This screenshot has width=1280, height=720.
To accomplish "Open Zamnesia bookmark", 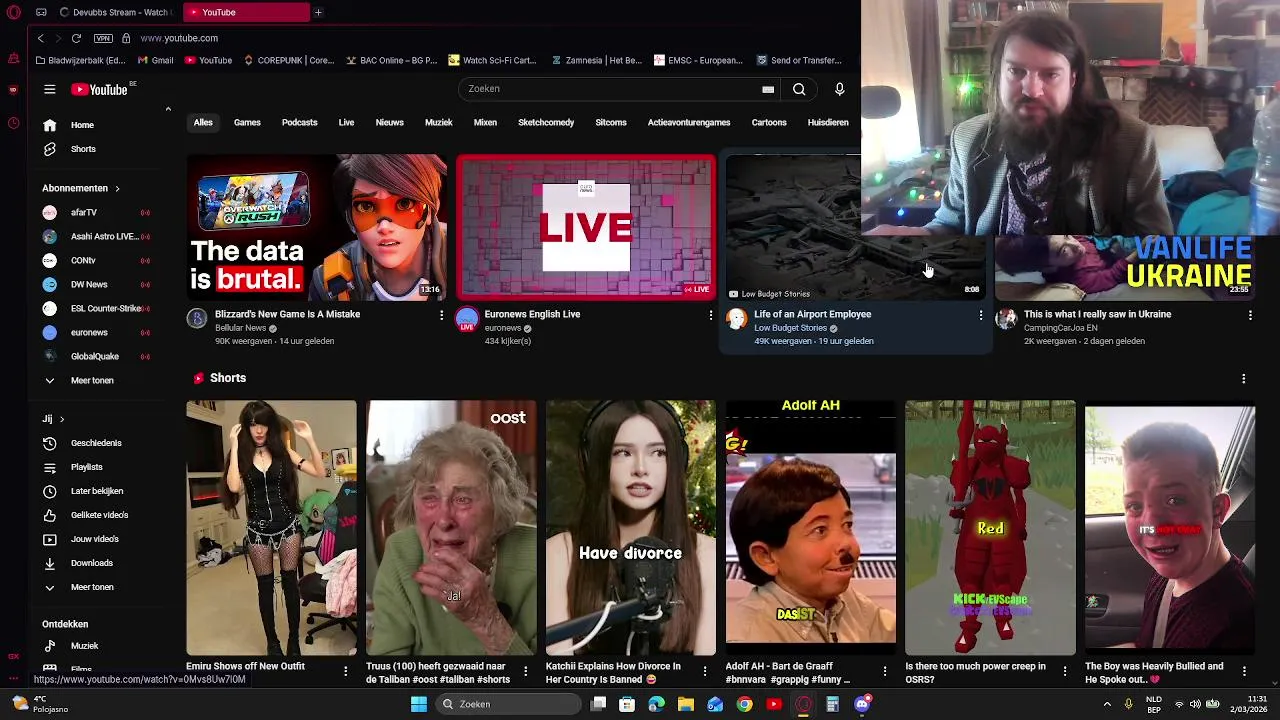I will pyautogui.click(x=596, y=60).
